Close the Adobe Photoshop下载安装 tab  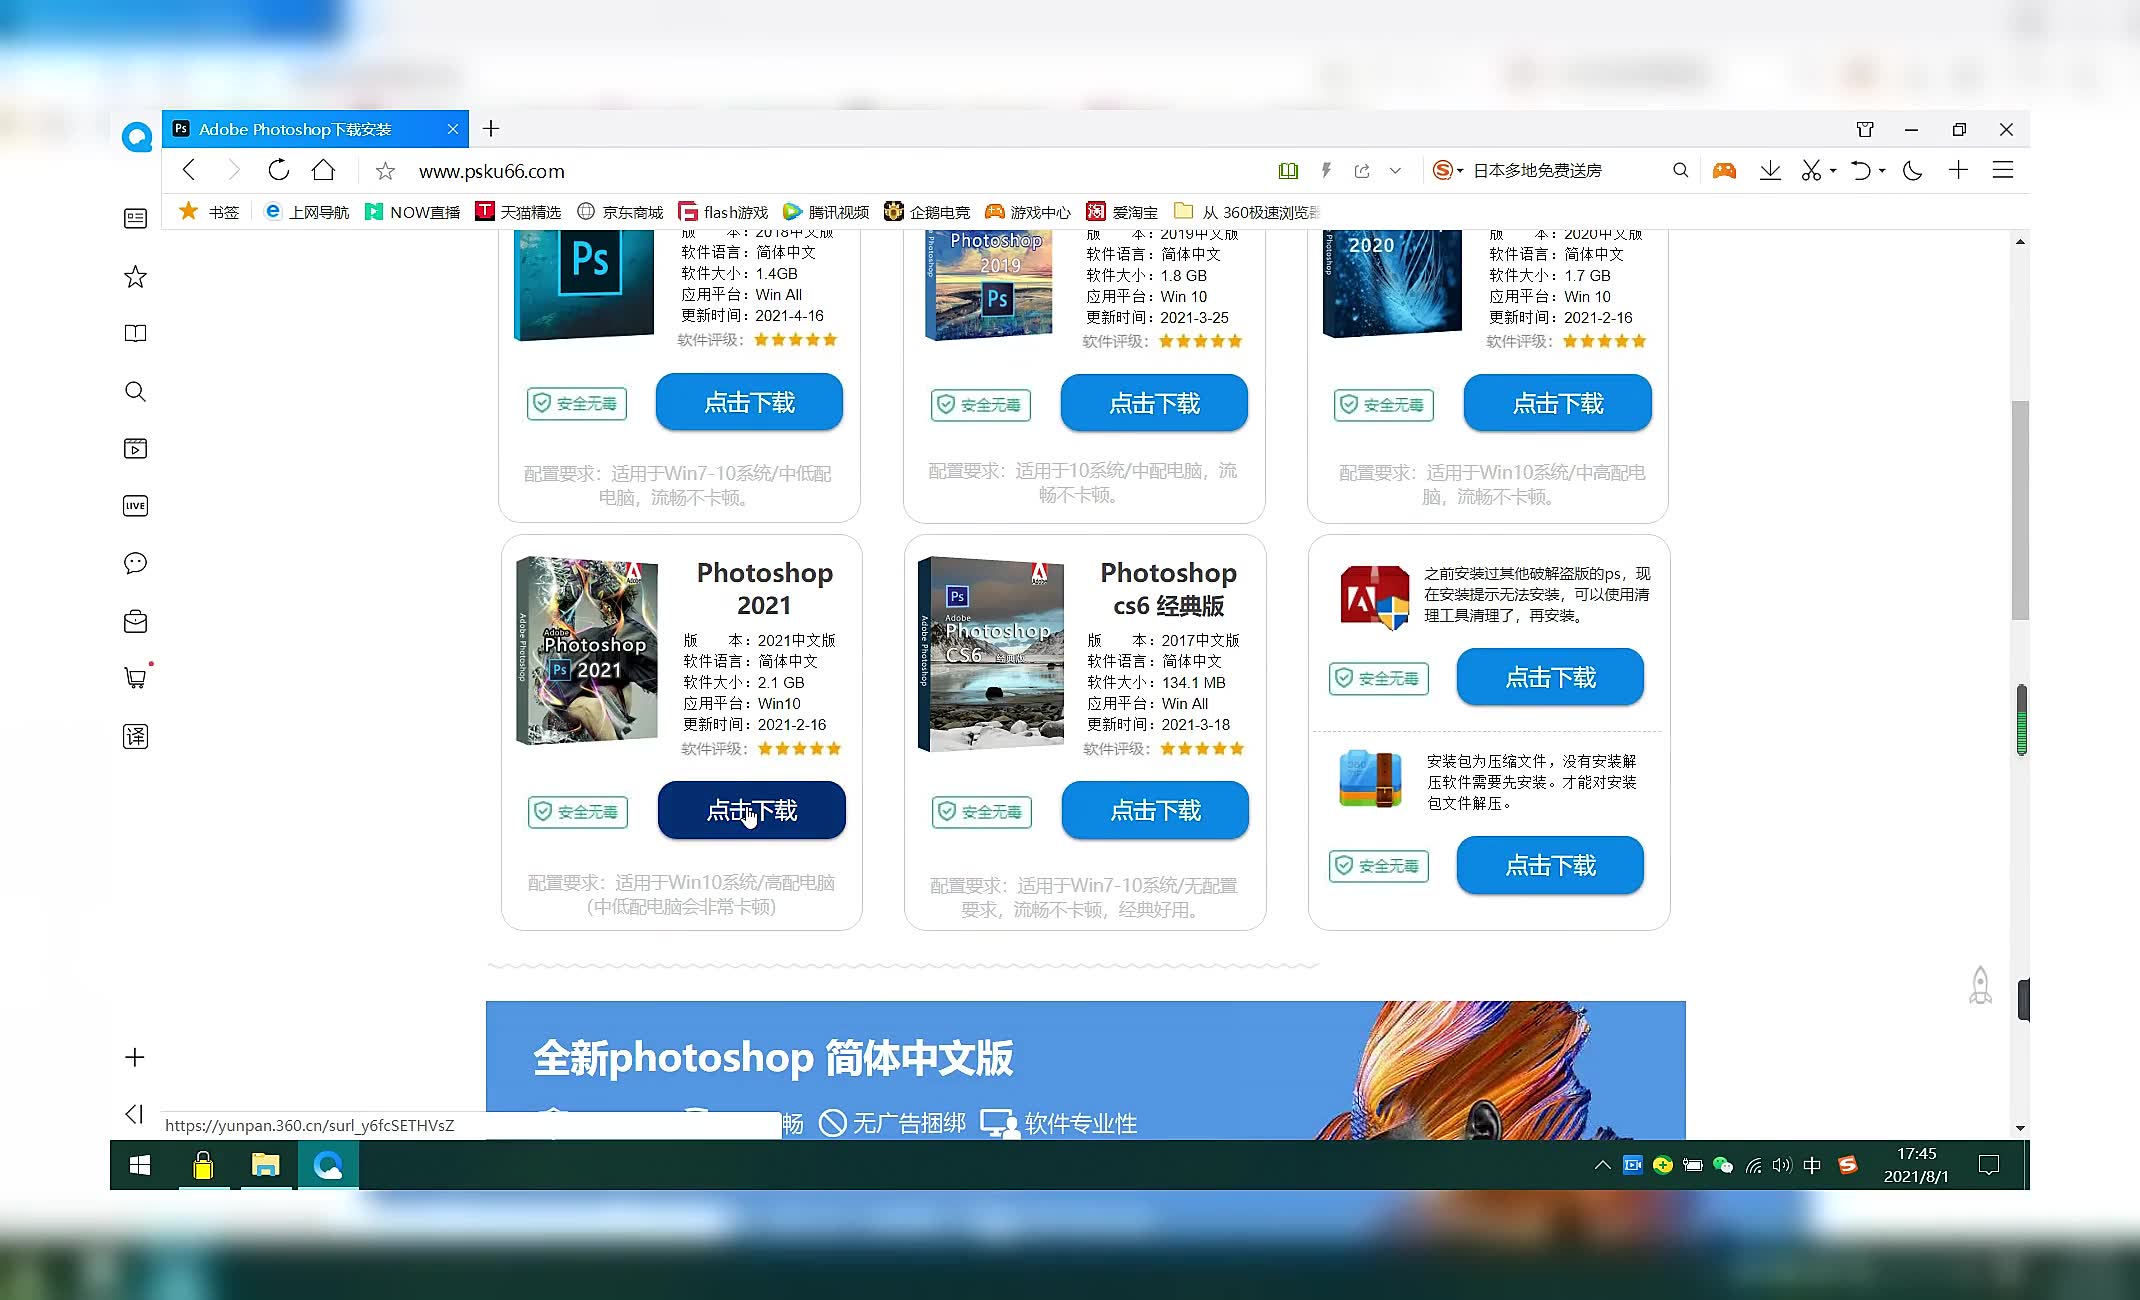pos(452,129)
